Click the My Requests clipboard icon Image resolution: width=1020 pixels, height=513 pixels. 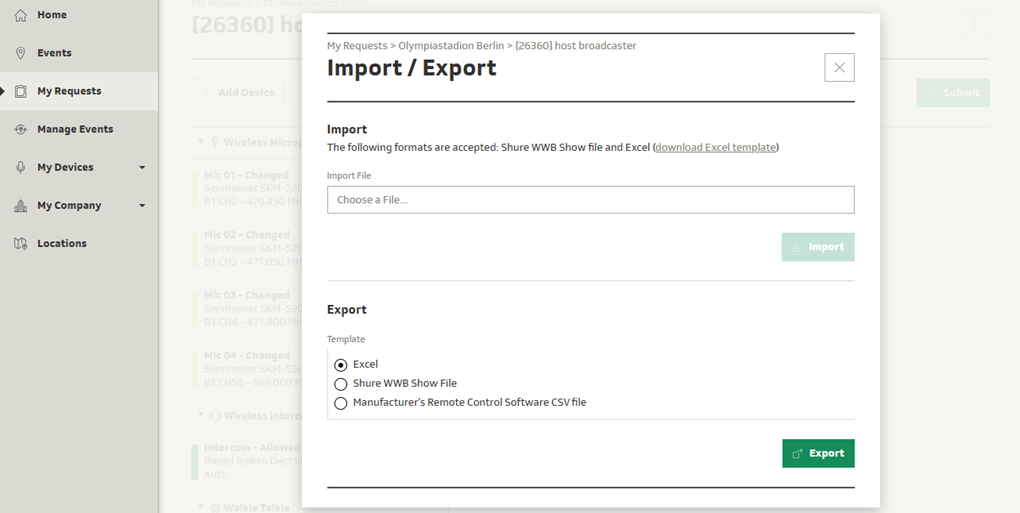[x=20, y=91]
